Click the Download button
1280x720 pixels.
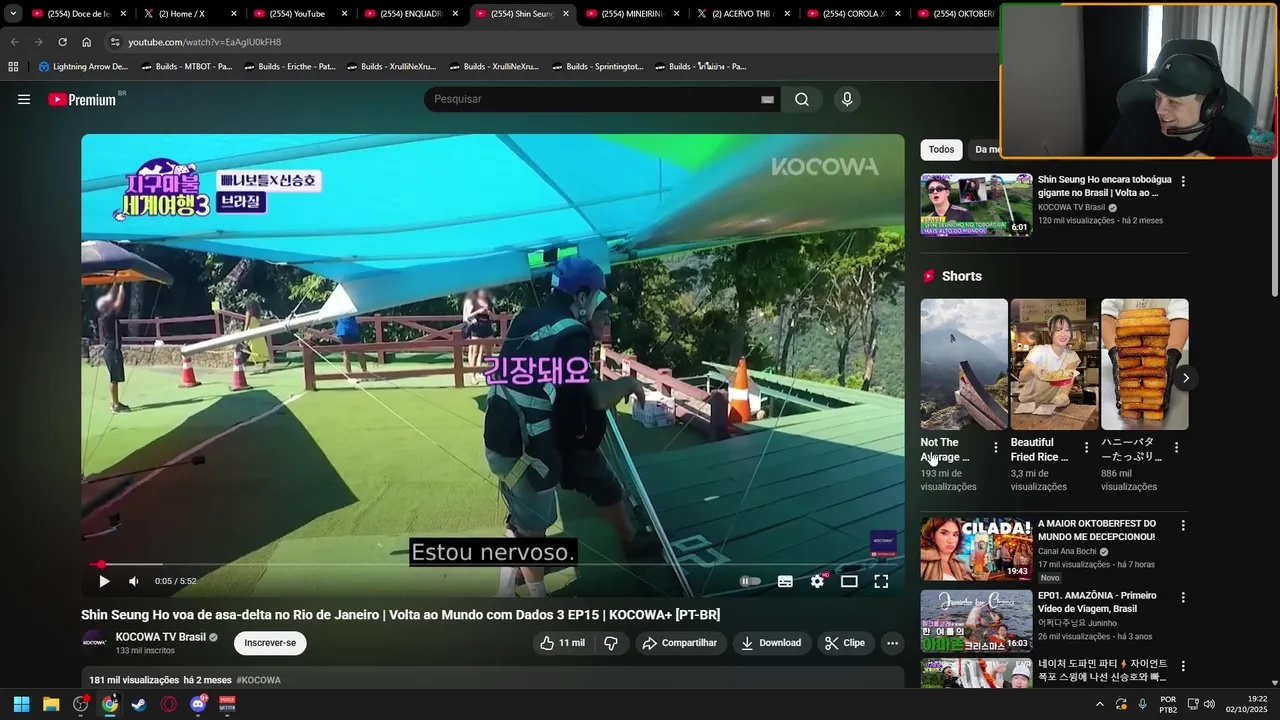pos(770,643)
